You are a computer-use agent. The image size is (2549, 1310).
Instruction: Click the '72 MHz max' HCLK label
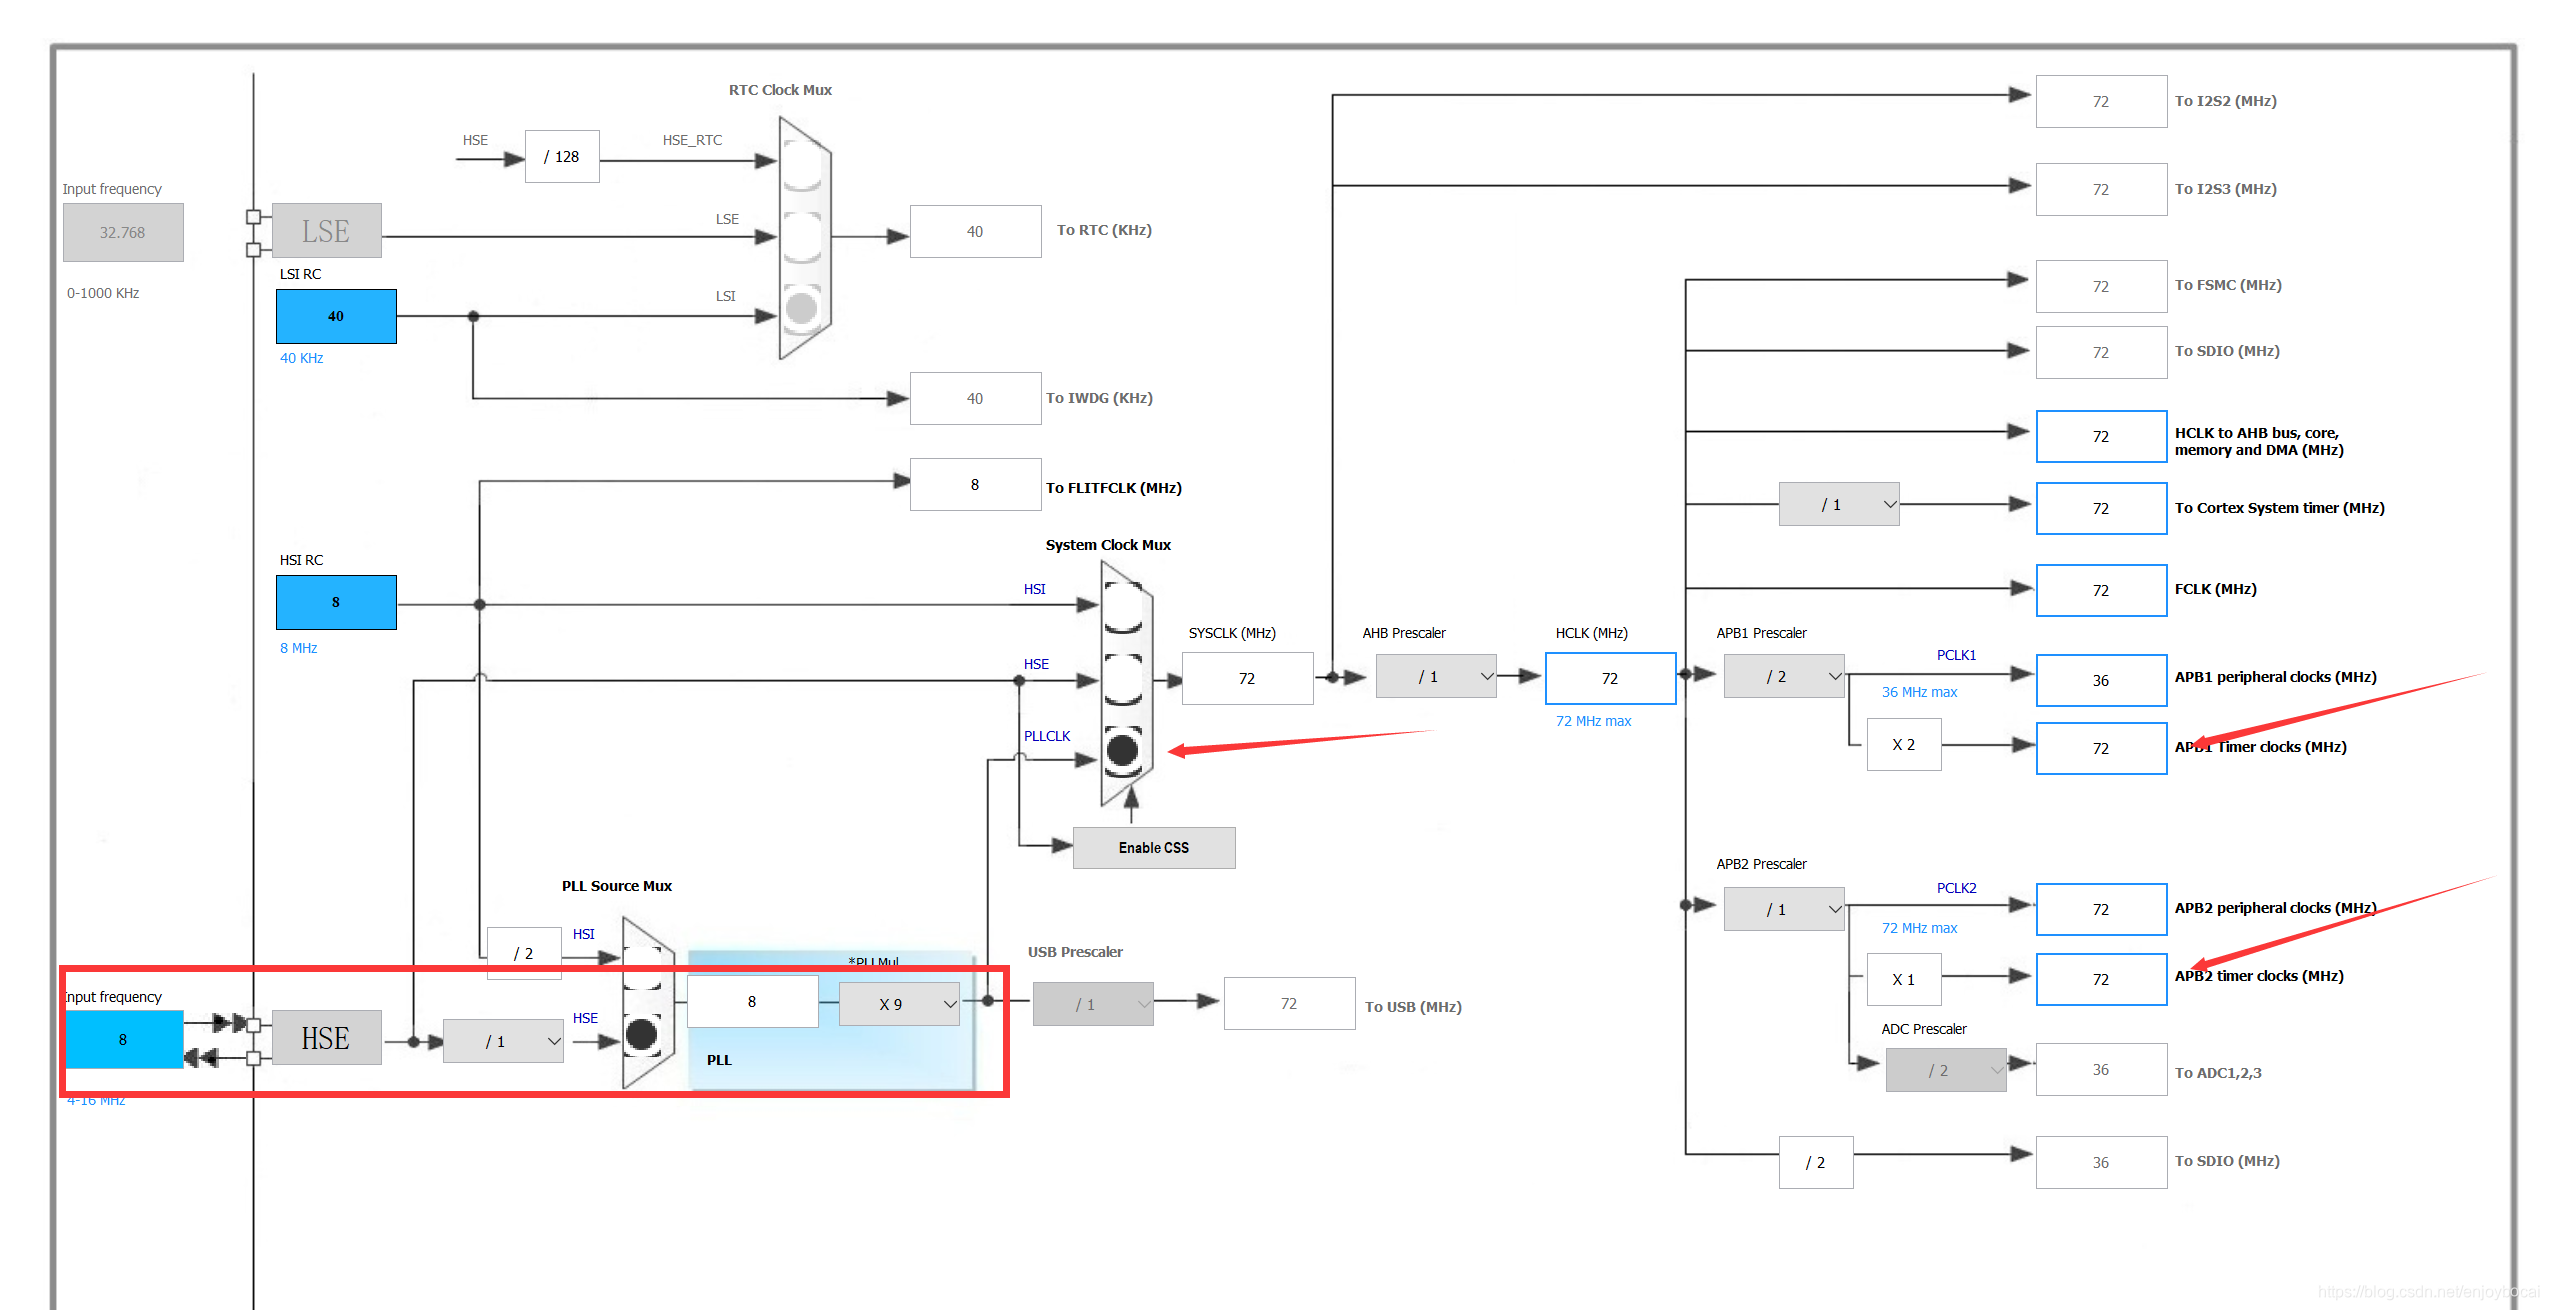pos(1594,722)
